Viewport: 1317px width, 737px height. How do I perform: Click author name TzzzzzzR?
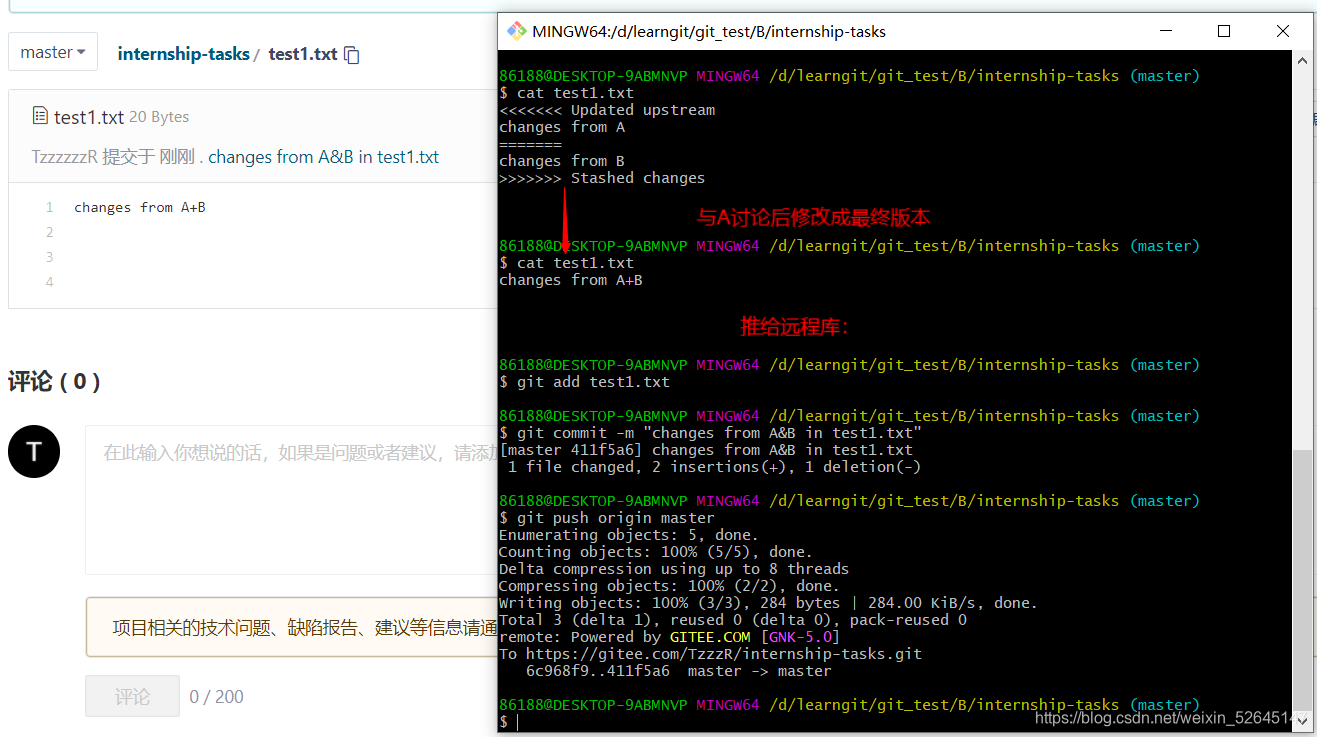coord(65,157)
